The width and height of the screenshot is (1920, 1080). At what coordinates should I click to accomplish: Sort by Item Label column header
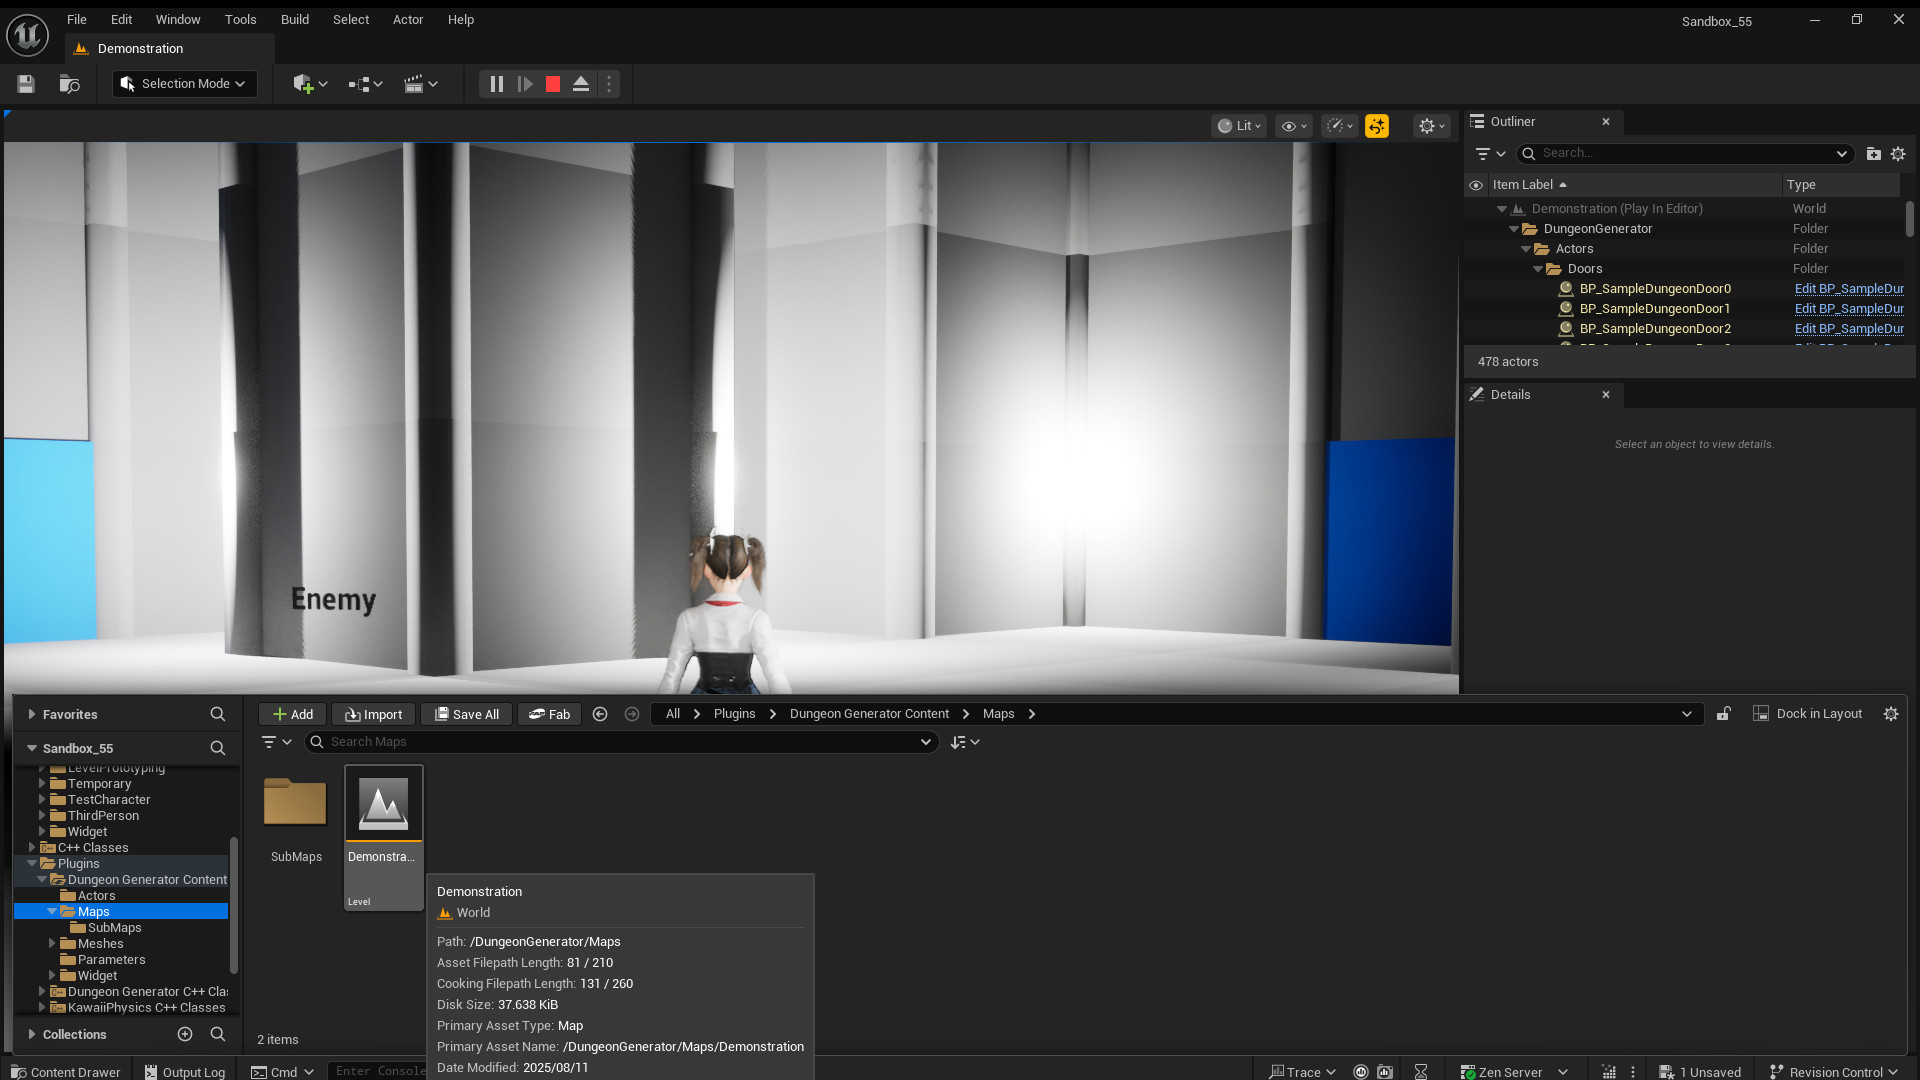click(1523, 185)
